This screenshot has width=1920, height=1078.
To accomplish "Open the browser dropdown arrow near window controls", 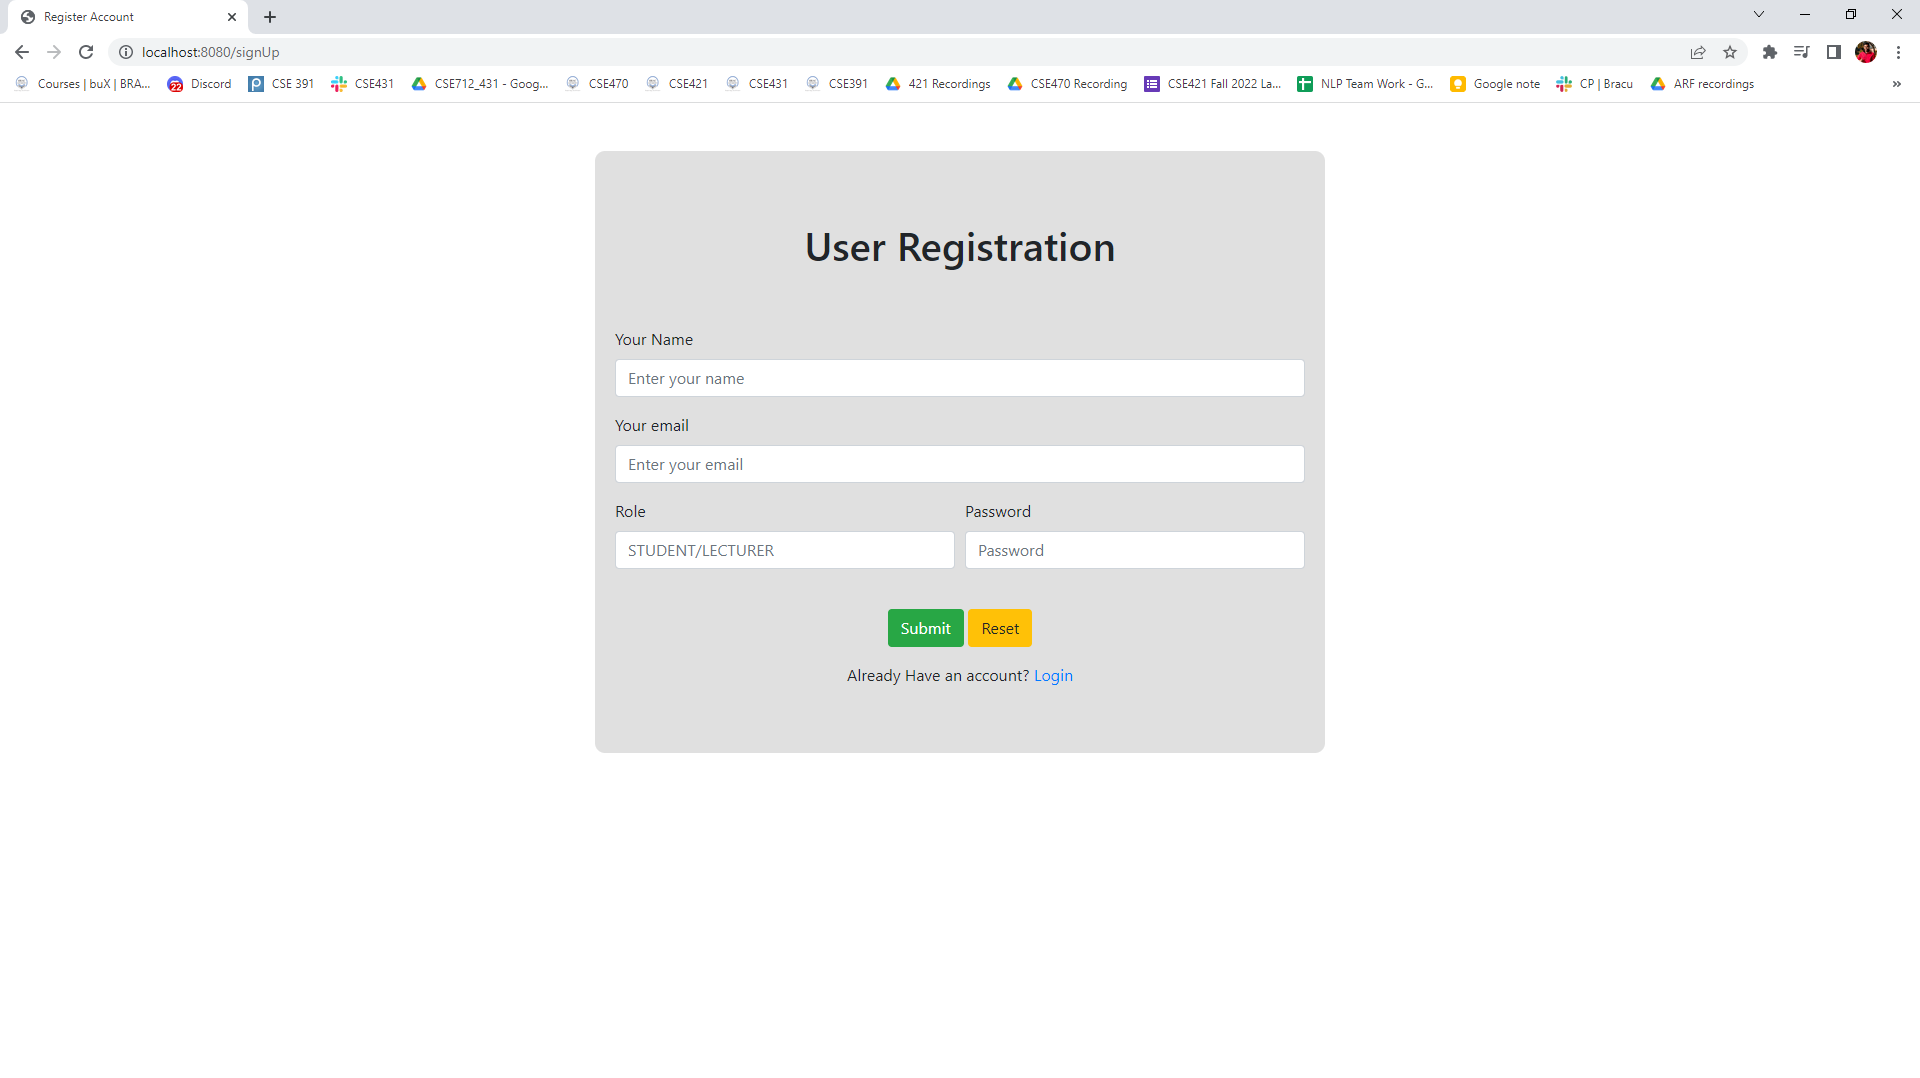I will [1758, 14].
